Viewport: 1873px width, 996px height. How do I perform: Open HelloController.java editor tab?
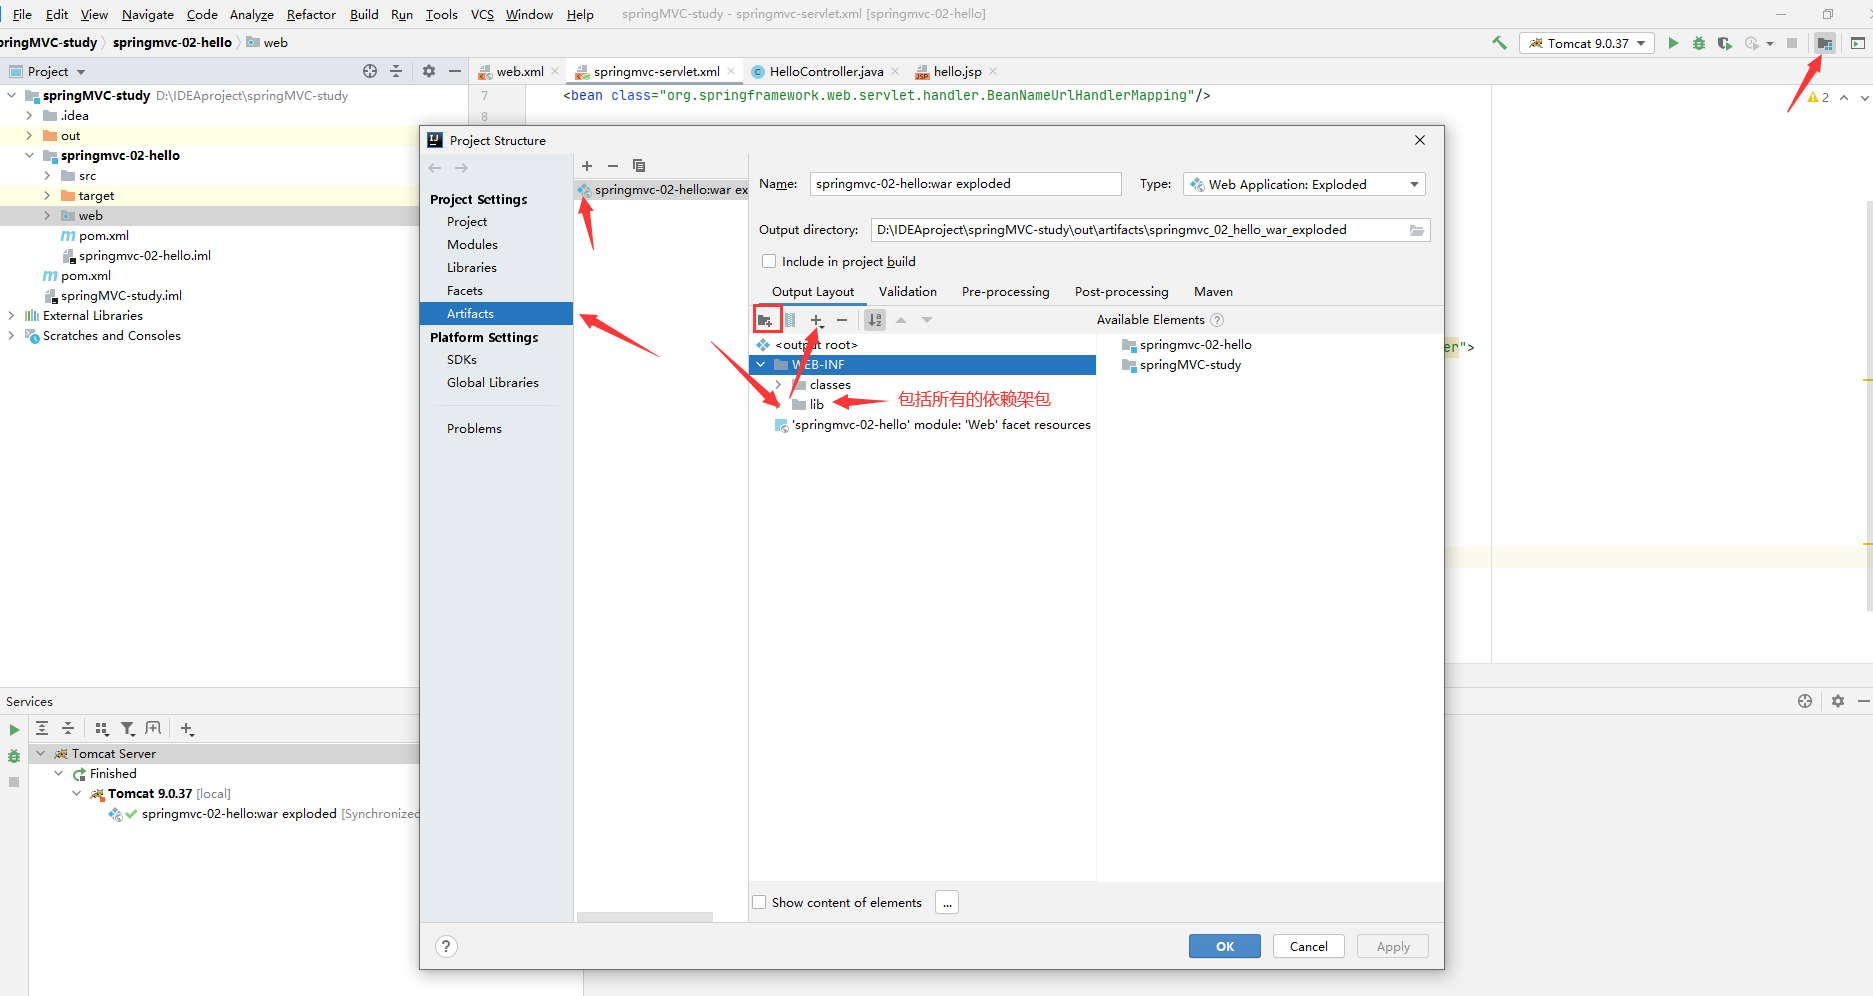pos(826,71)
